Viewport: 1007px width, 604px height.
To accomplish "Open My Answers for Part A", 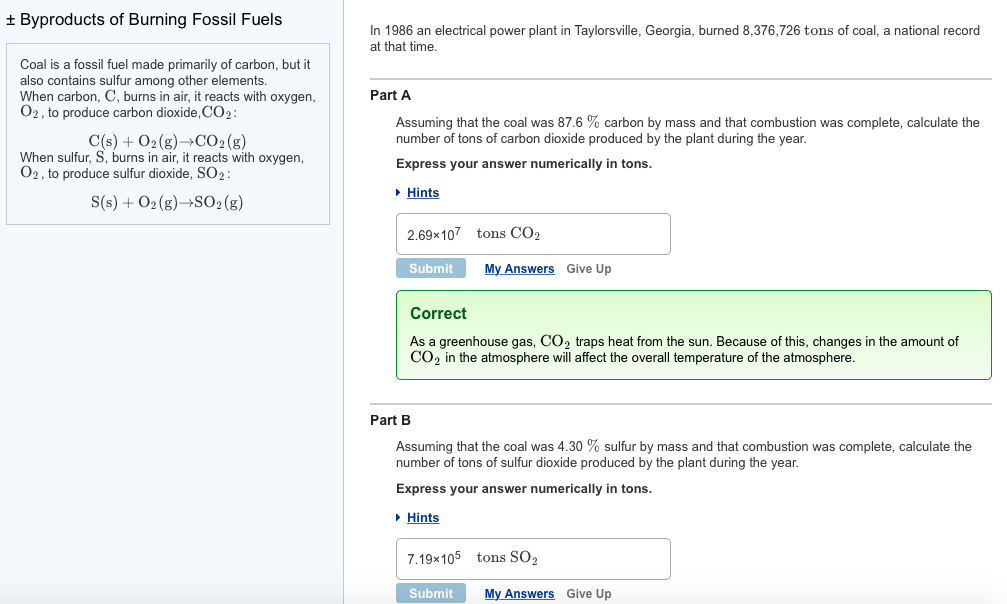I will coord(519,269).
